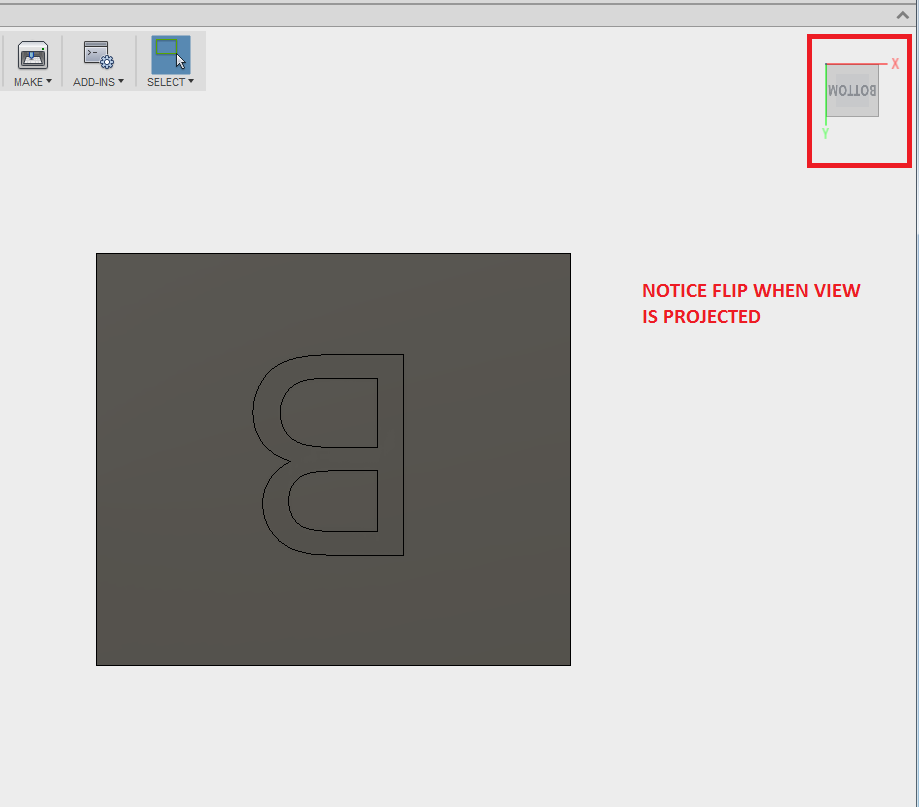The height and width of the screenshot is (807, 919).
Task: Expand the SELECT dropdown menu
Action: (170, 82)
